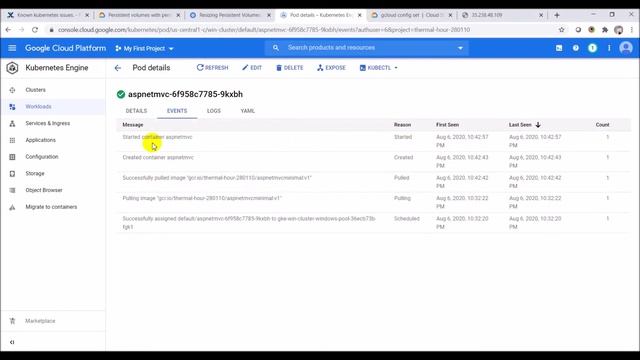Bookmark this page with star icon
This screenshot has width=640, height=360.
[x=562, y=30]
